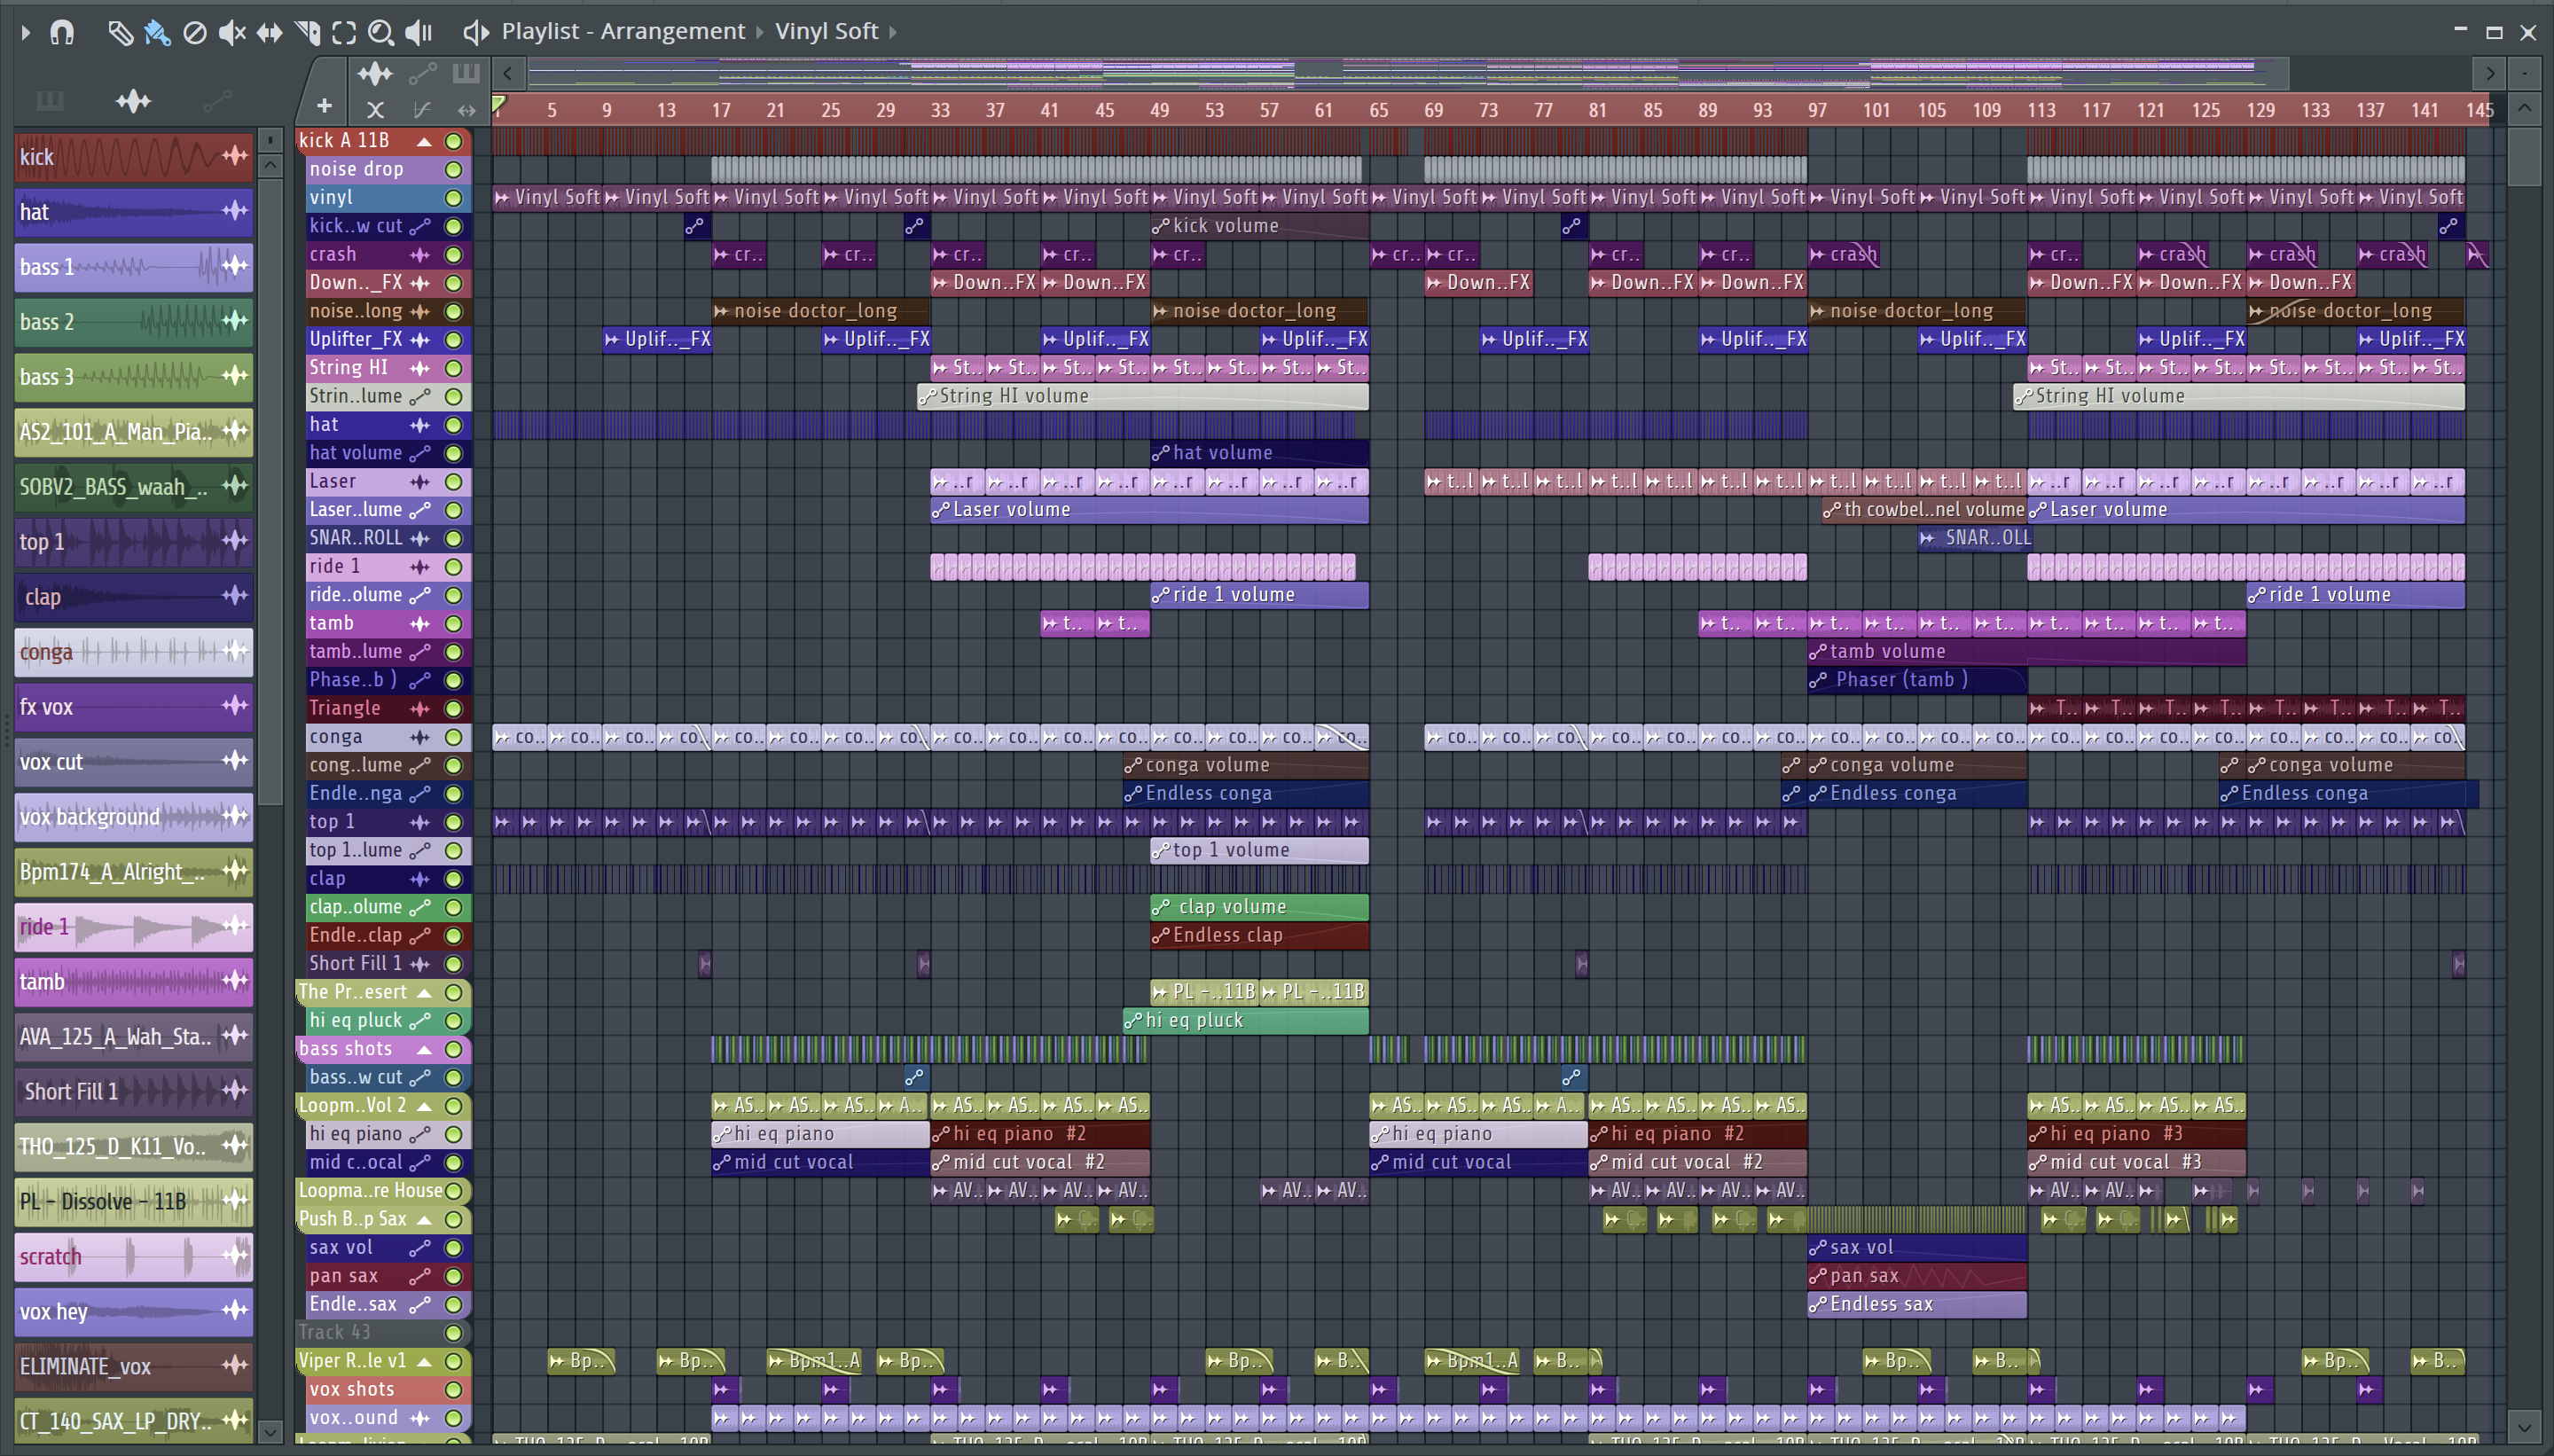The width and height of the screenshot is (2554, 1456).
Task: Click the speaker icon before Playlist title
Action: pyautogui.click(x=475, y=33)
